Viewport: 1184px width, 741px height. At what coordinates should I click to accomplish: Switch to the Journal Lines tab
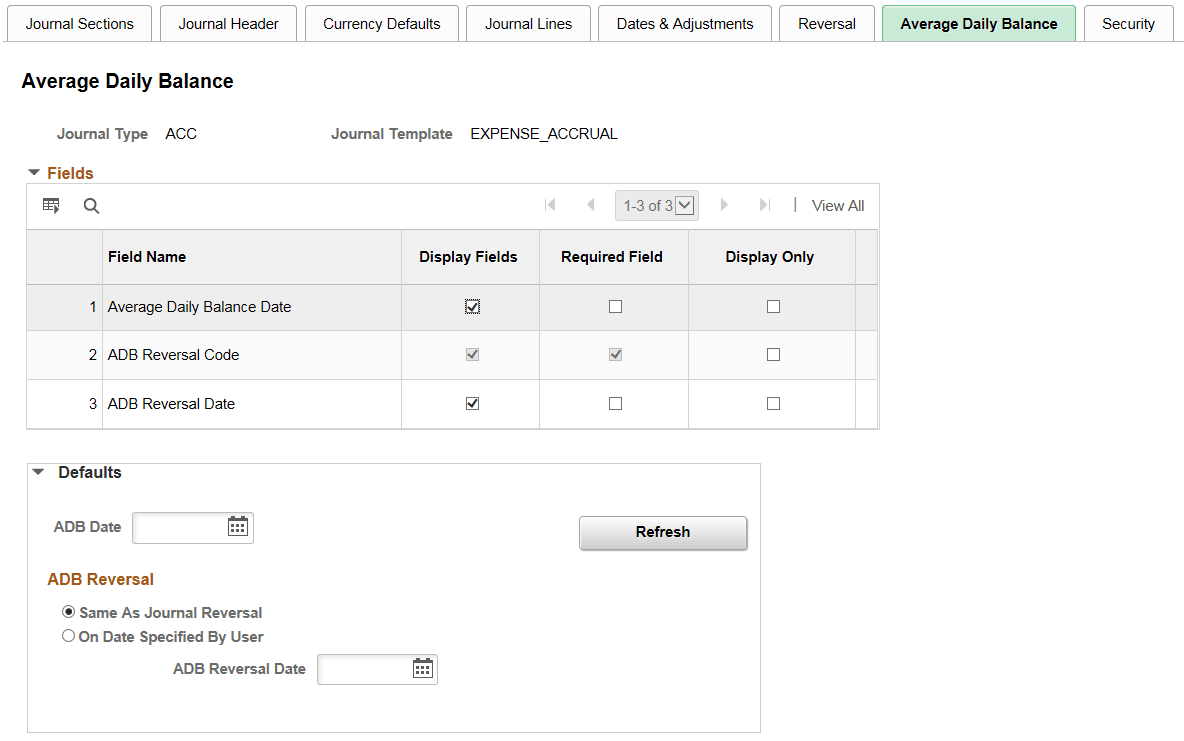528,24
